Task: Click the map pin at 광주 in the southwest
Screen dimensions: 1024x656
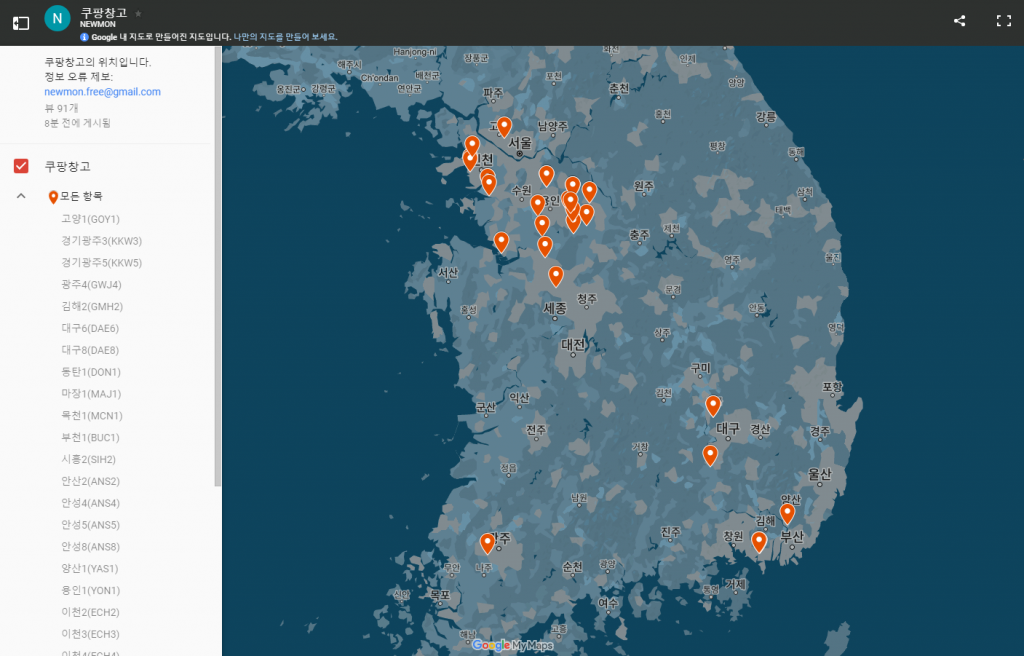Action: pos(487,543)
